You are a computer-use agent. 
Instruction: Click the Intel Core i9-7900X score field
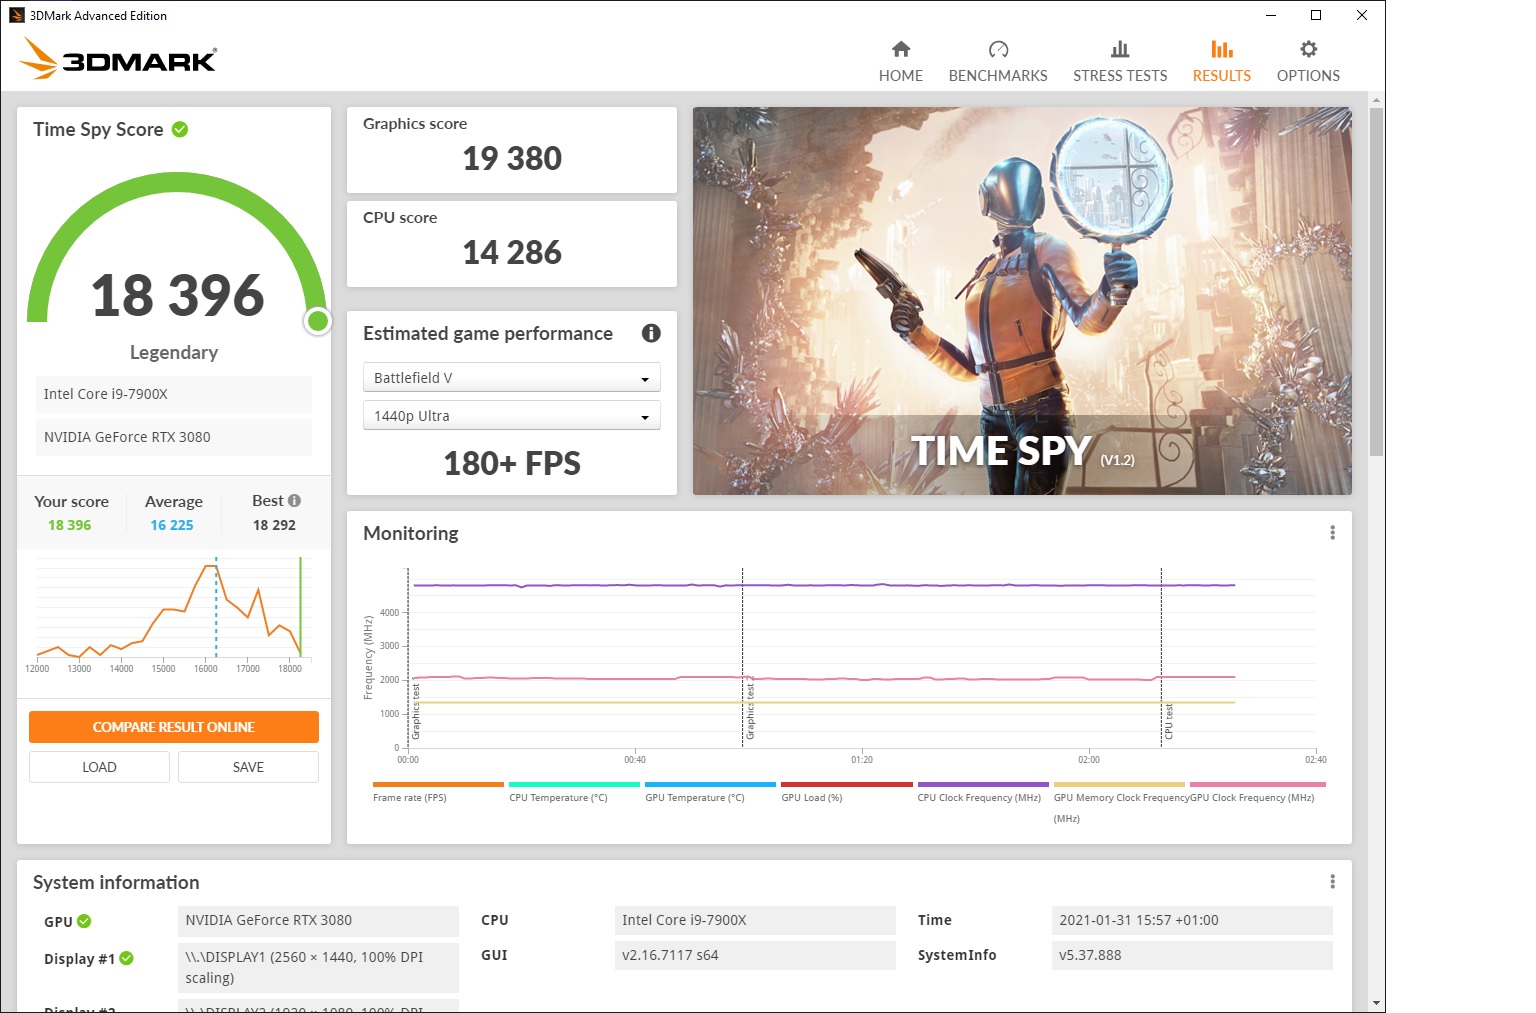point(174,394)
